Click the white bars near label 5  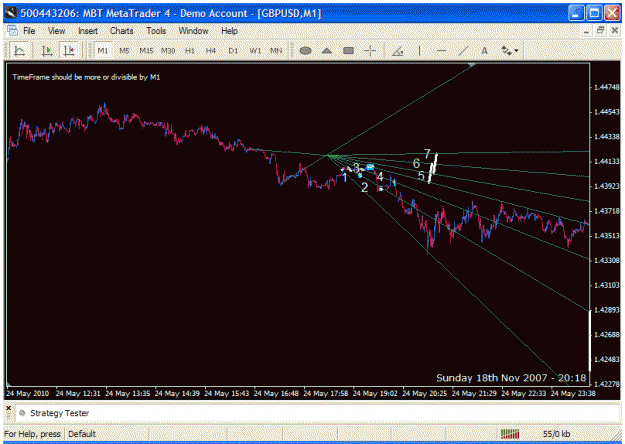point(432,169)
